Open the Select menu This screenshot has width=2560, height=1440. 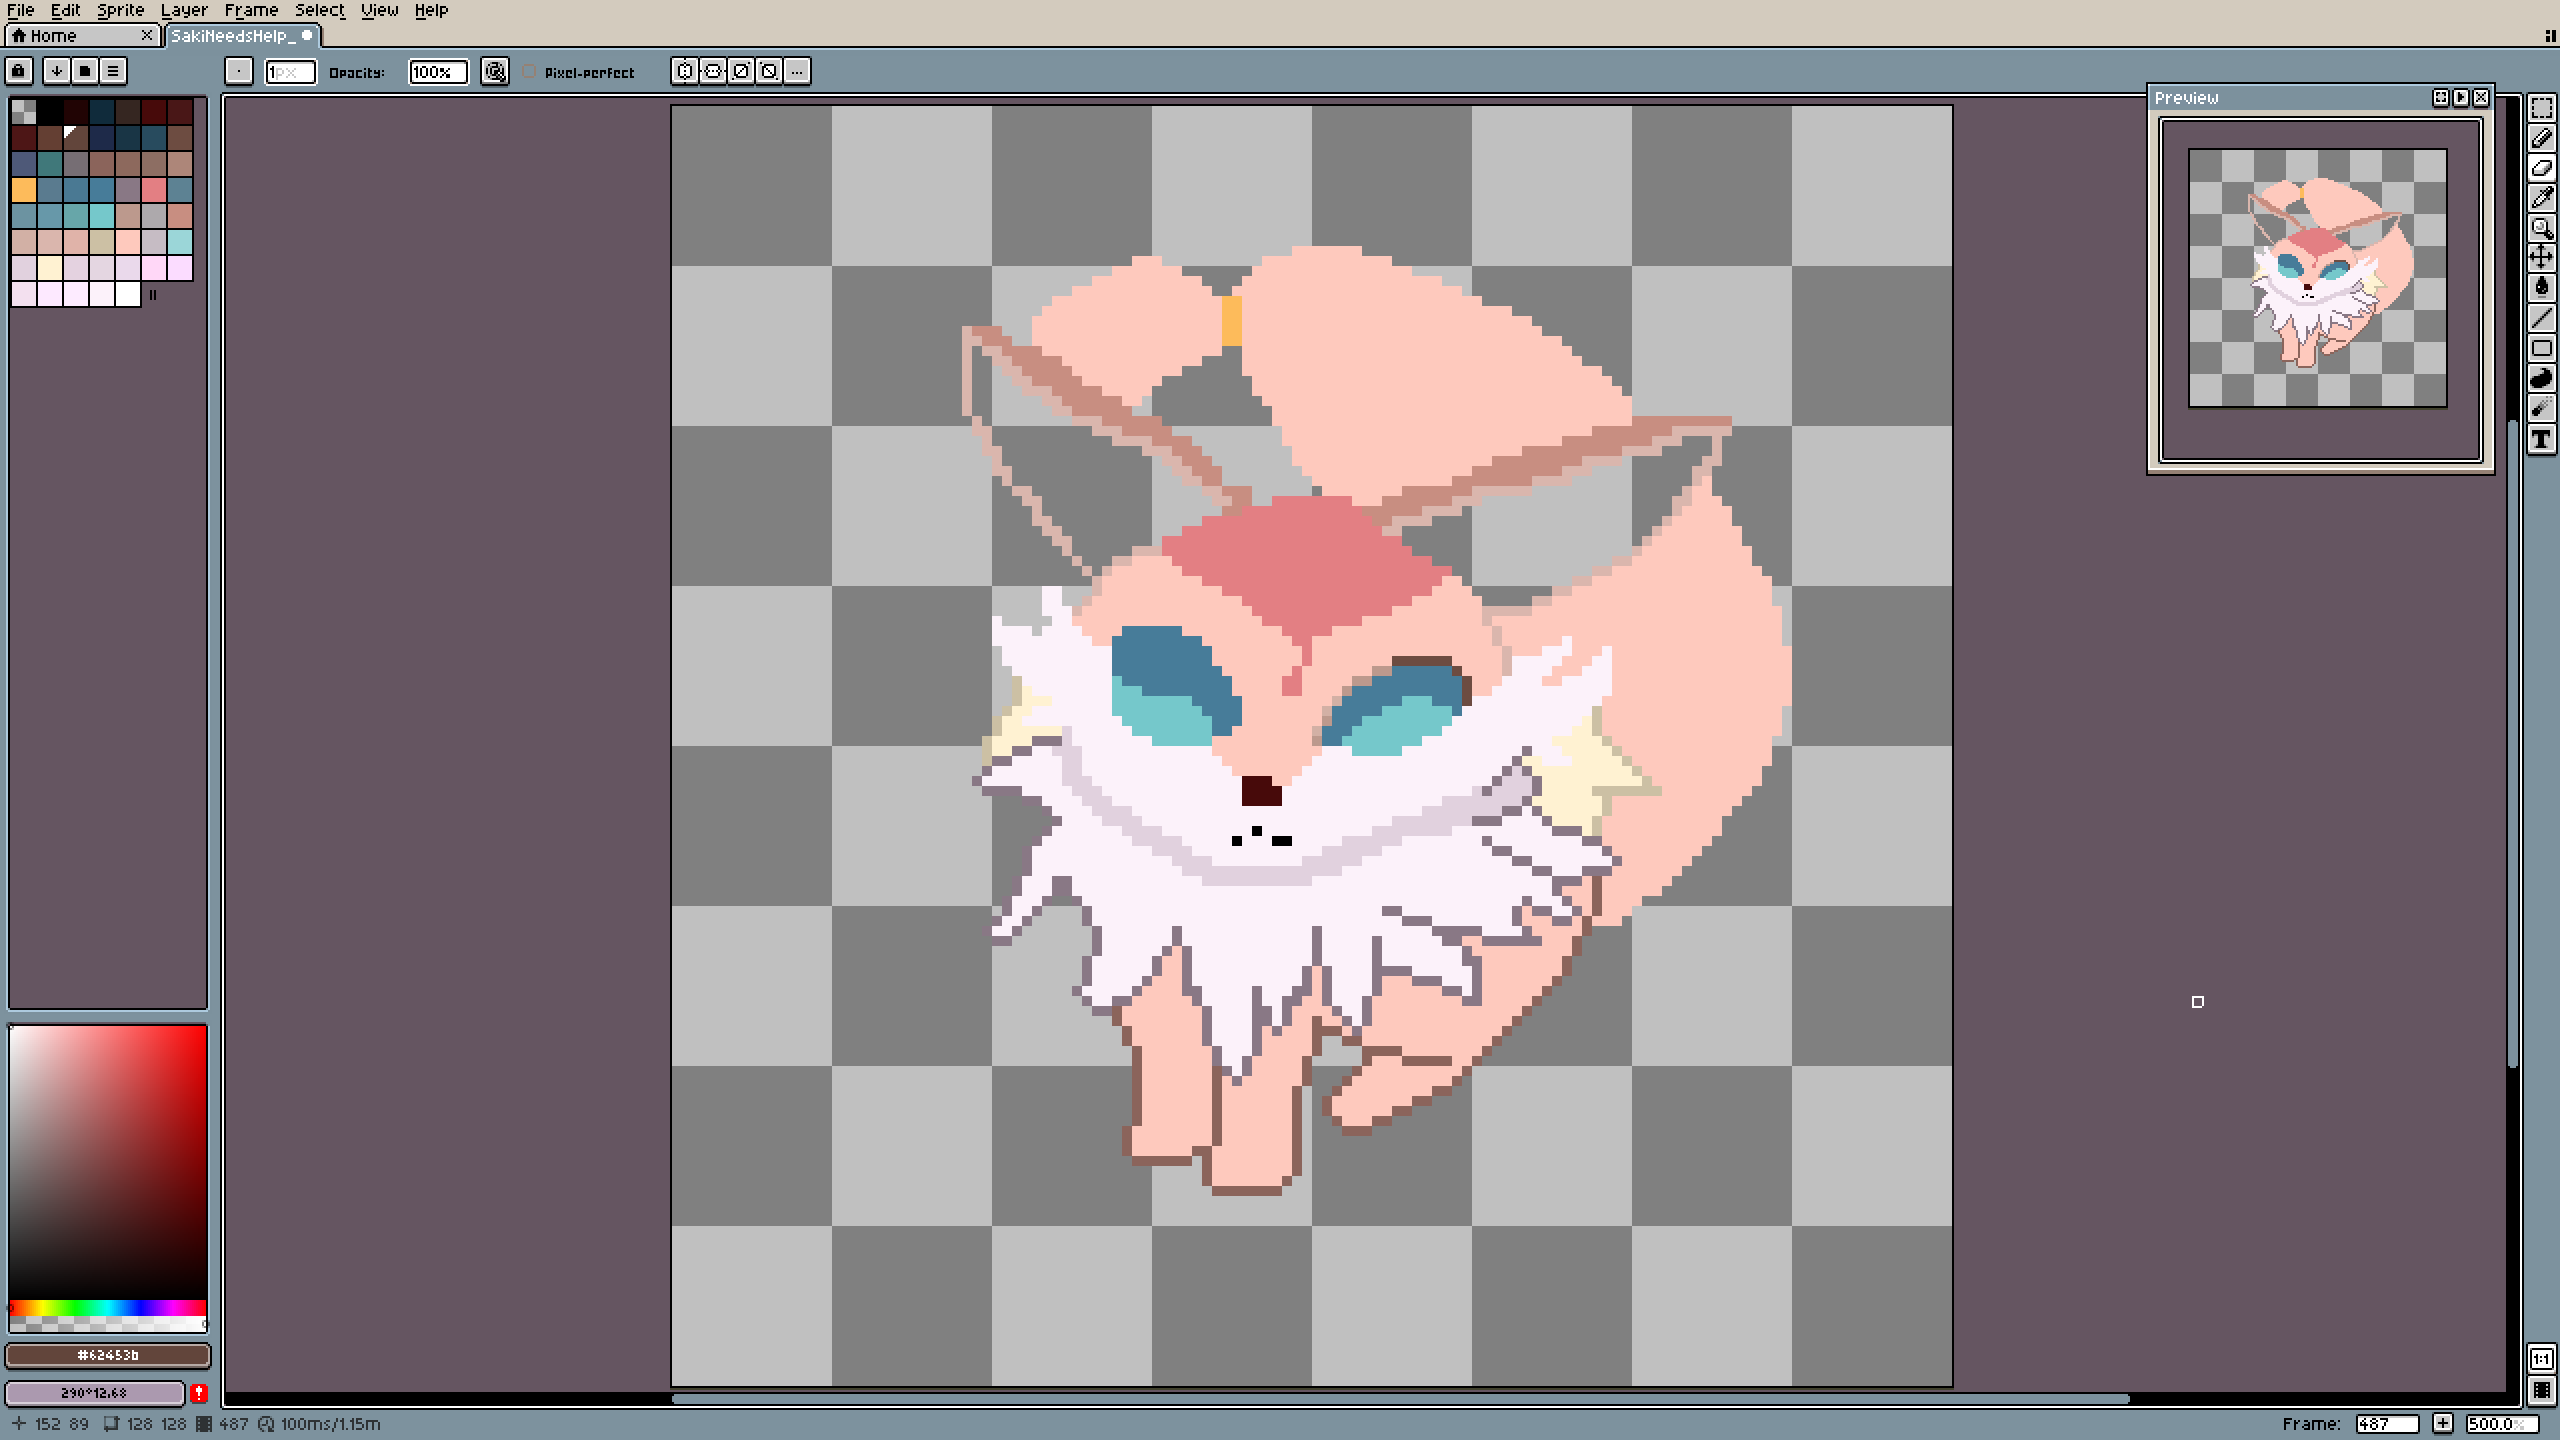click(x=320, y=10)
